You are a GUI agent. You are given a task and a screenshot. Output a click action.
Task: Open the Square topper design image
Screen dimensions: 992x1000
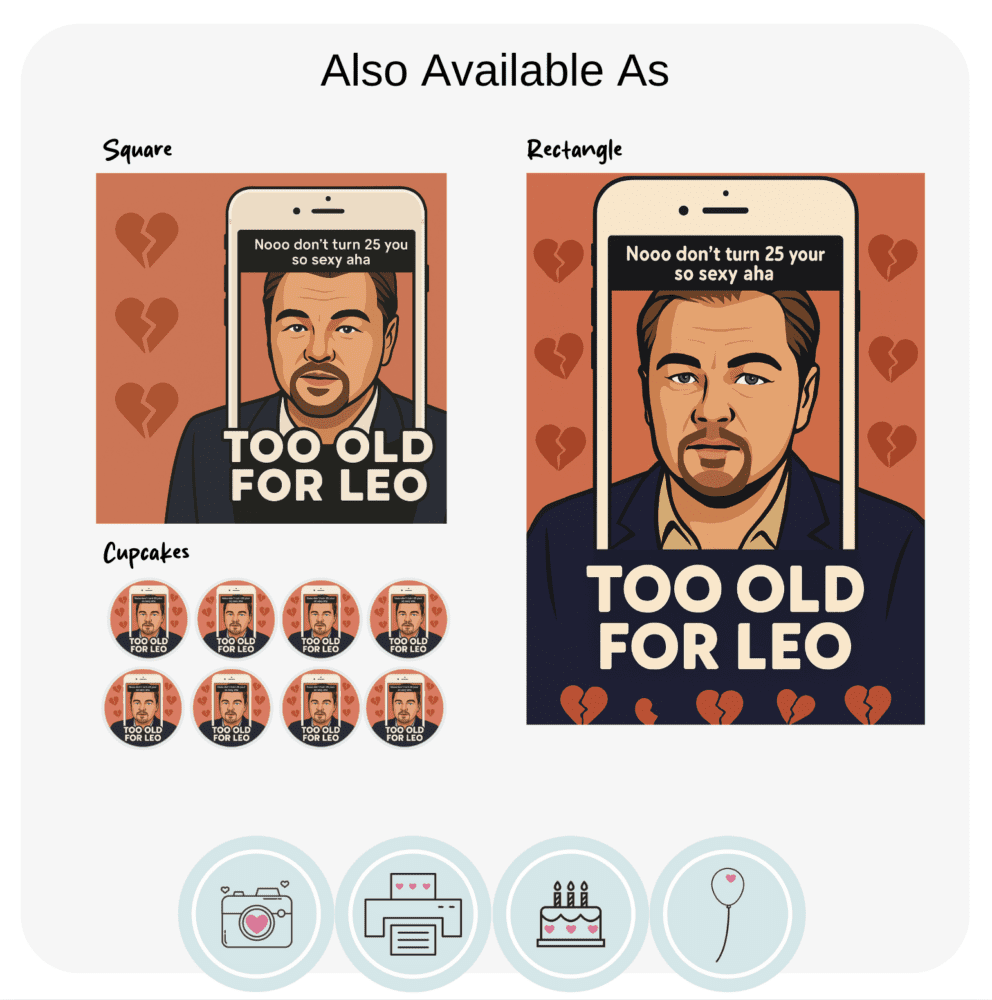[x=271, y=348]
